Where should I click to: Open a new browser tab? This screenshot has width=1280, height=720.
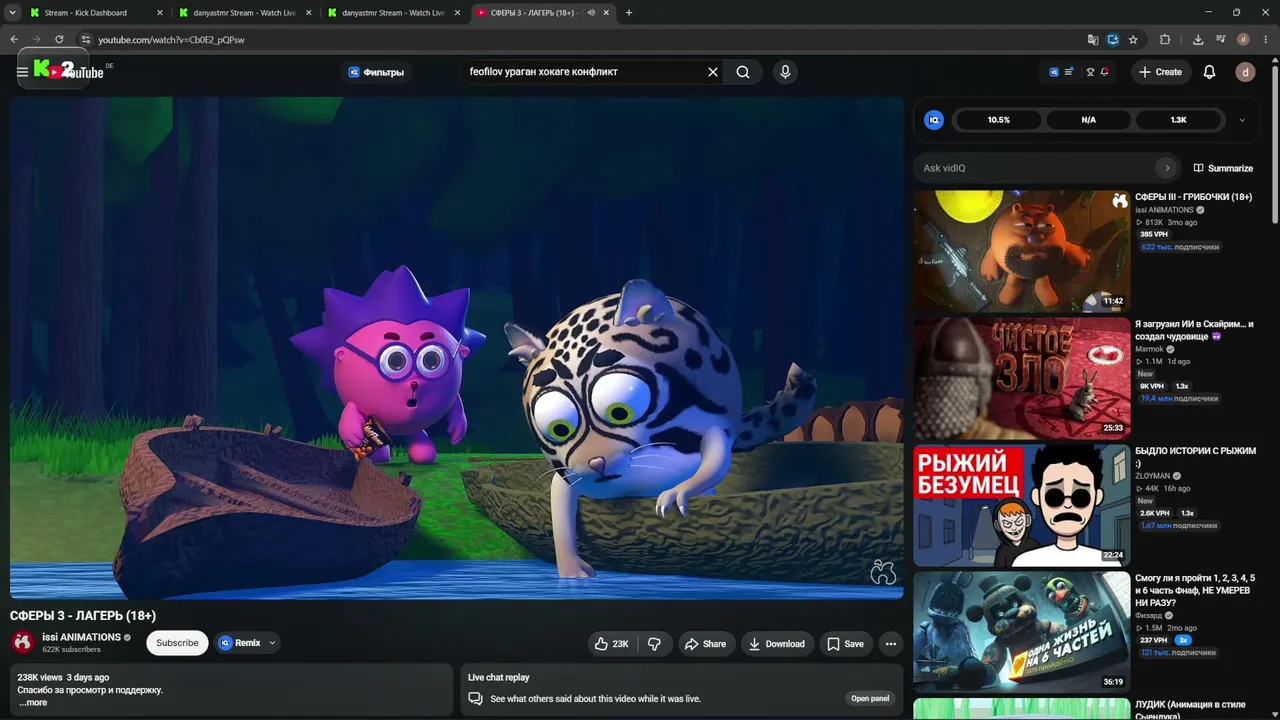629,13
